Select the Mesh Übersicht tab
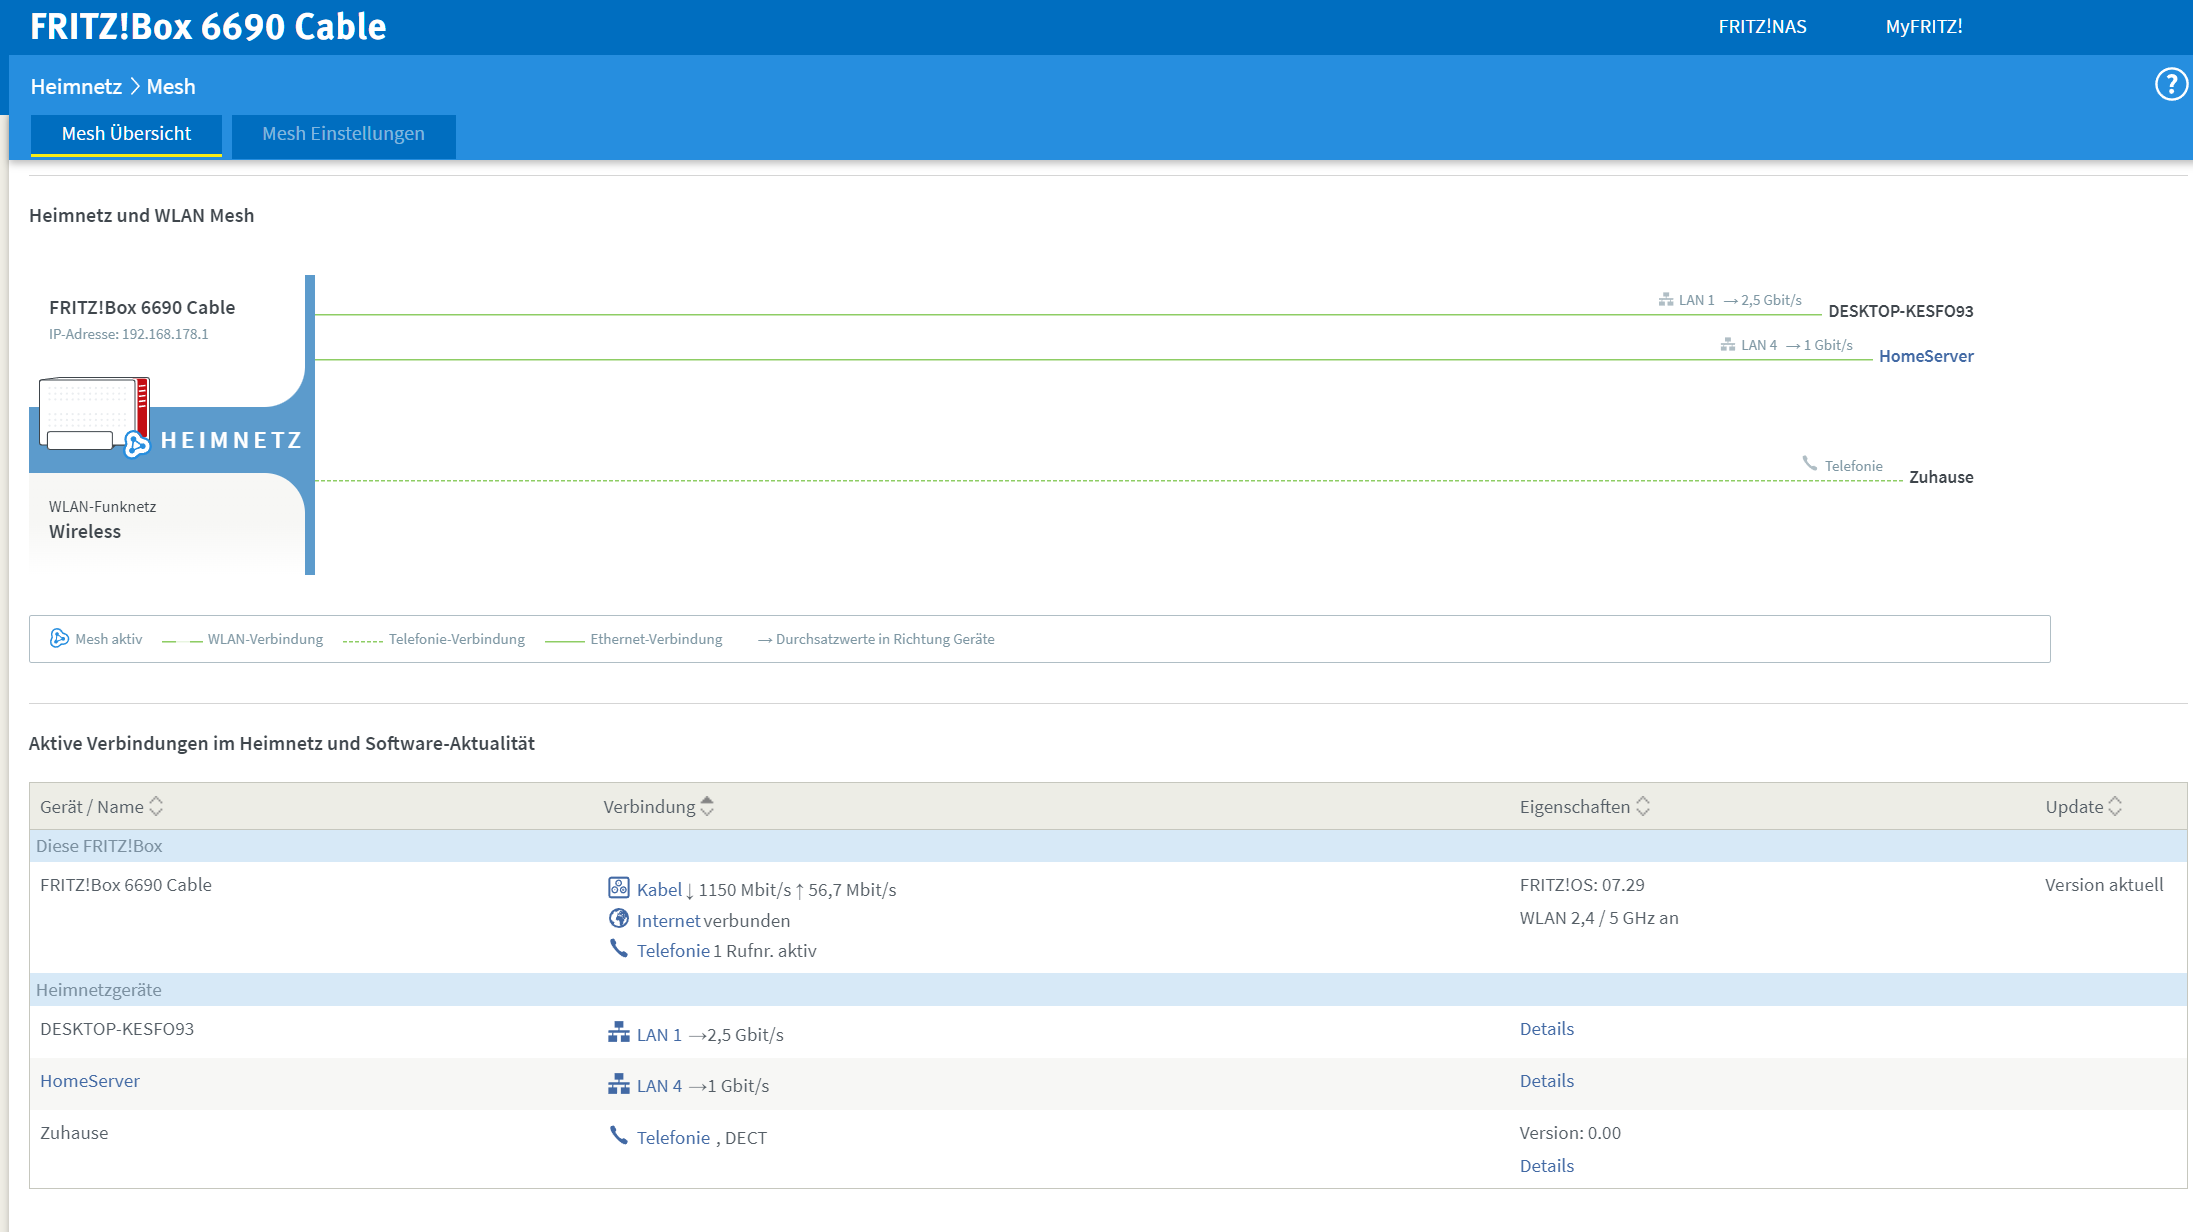The height and width of the screenshot is (1232, 2193). [x=126, y=134]
